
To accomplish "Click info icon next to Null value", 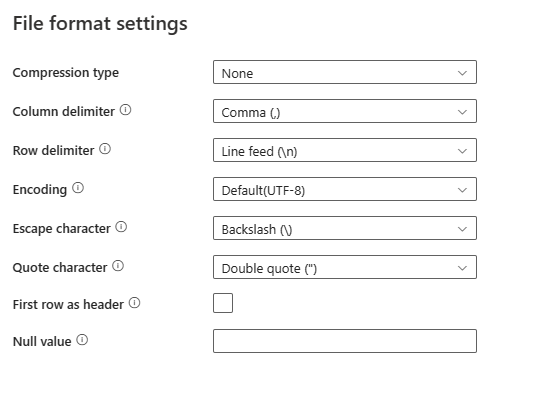I will click(x=82, y=340).
